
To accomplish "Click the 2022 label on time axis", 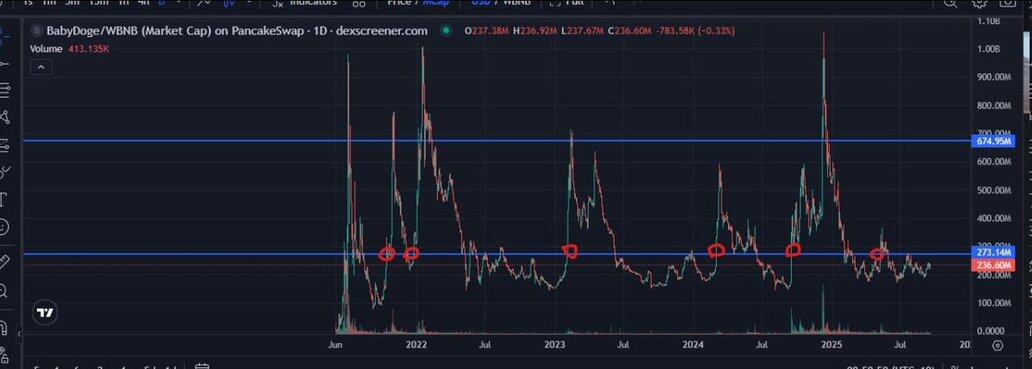I will click(416, 344).
